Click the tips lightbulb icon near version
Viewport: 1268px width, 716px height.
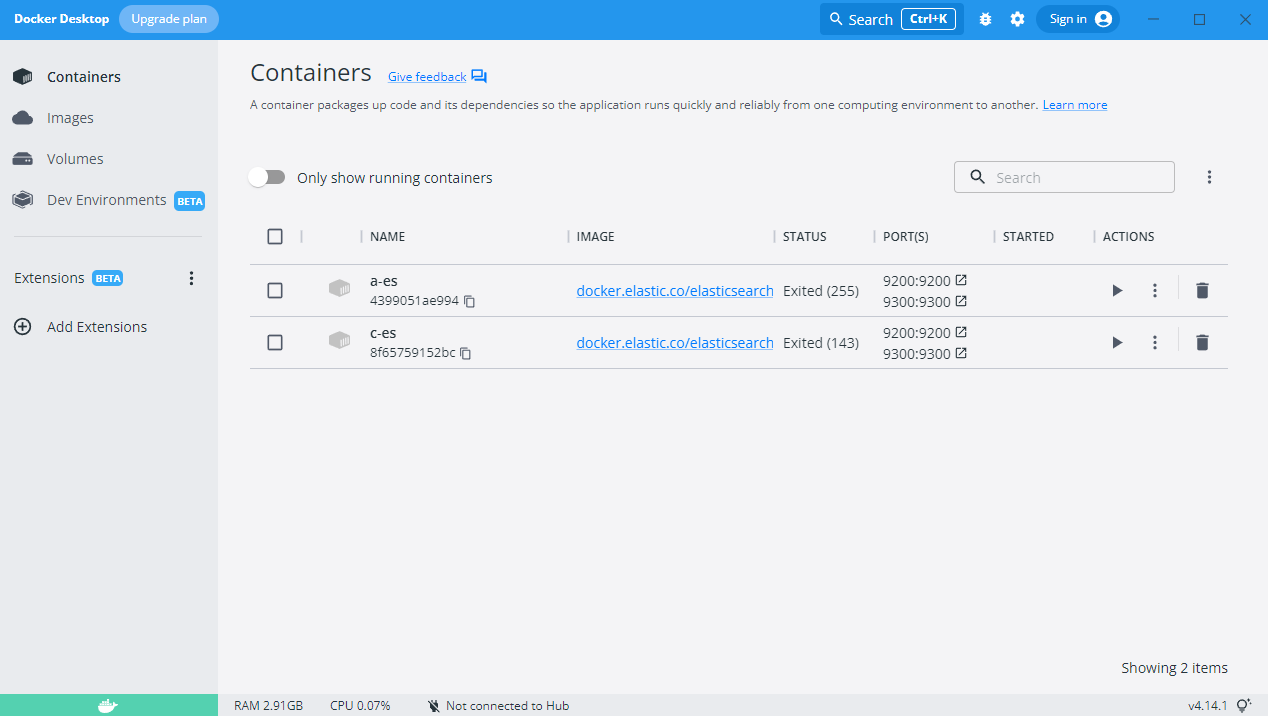(x=1245, y=705)
